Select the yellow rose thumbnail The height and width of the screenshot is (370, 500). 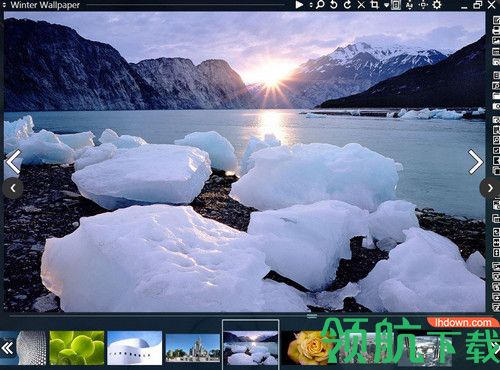(308, 348)
